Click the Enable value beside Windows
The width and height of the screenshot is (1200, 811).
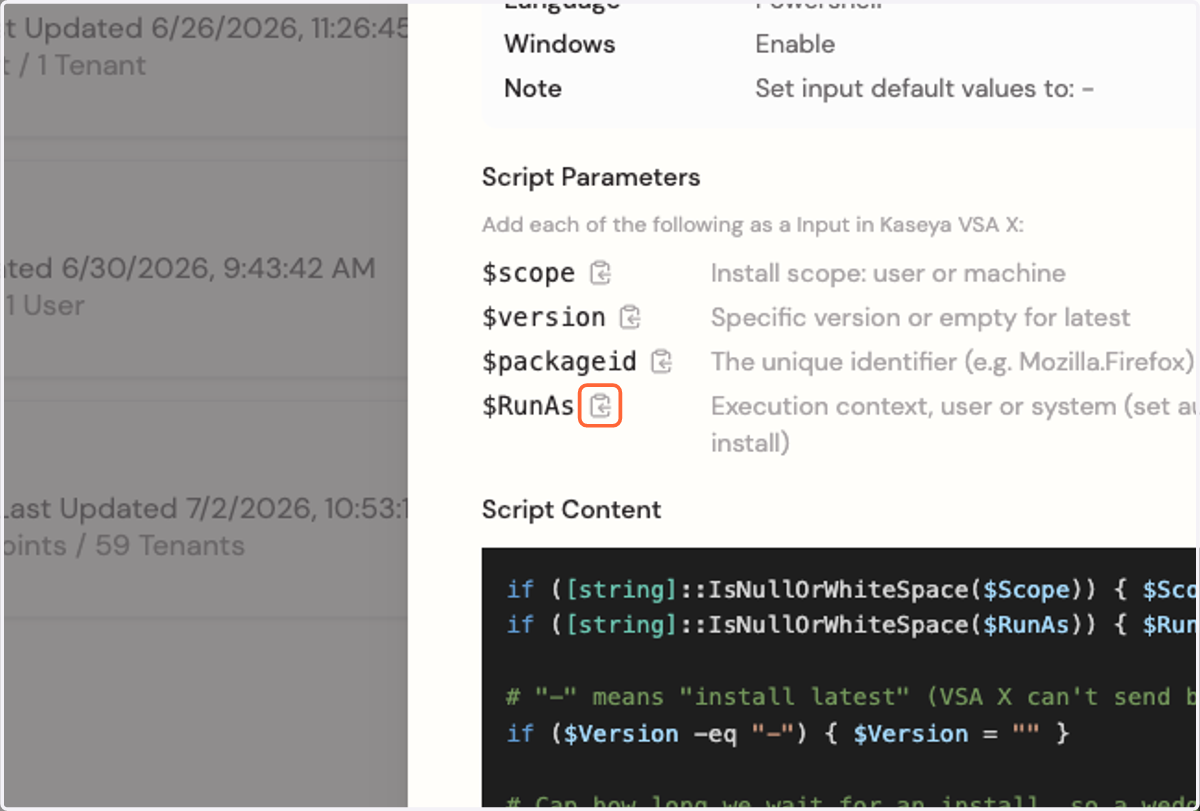click(x=795, y=44)
